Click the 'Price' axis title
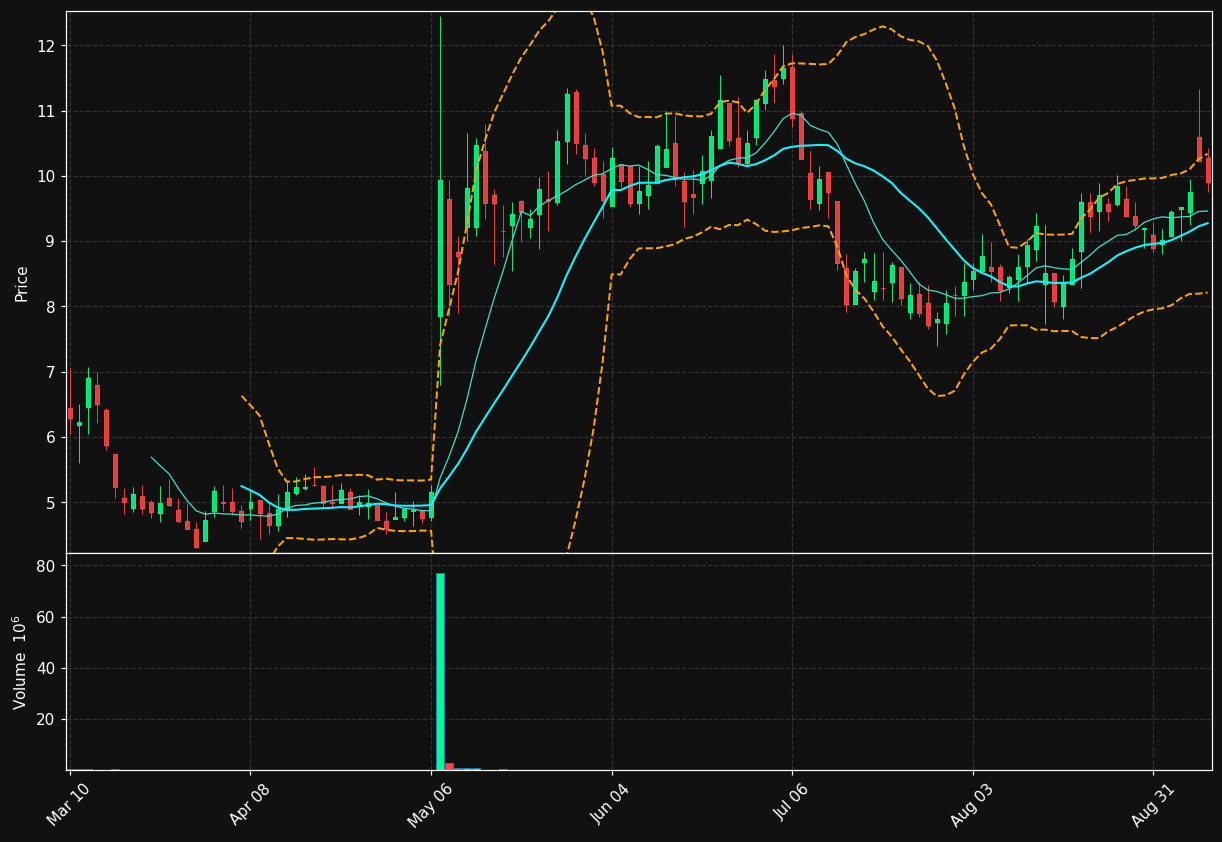 click(22, 283)
